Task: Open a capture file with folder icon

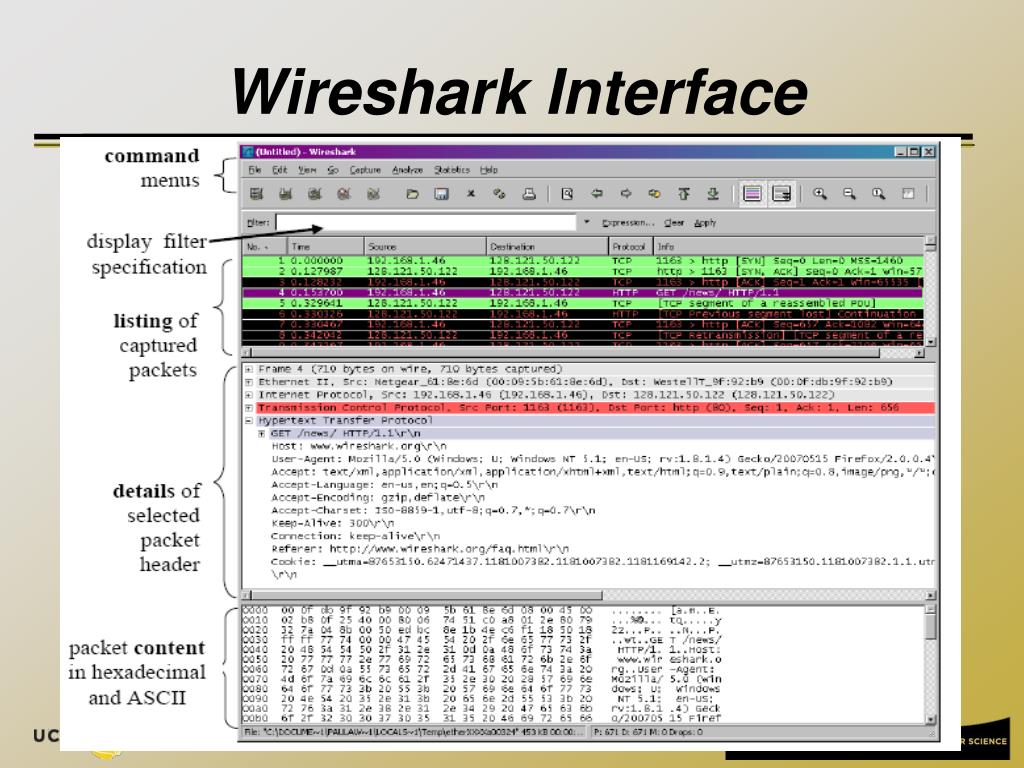Action: pyautogui.click(x=412, y=194)
